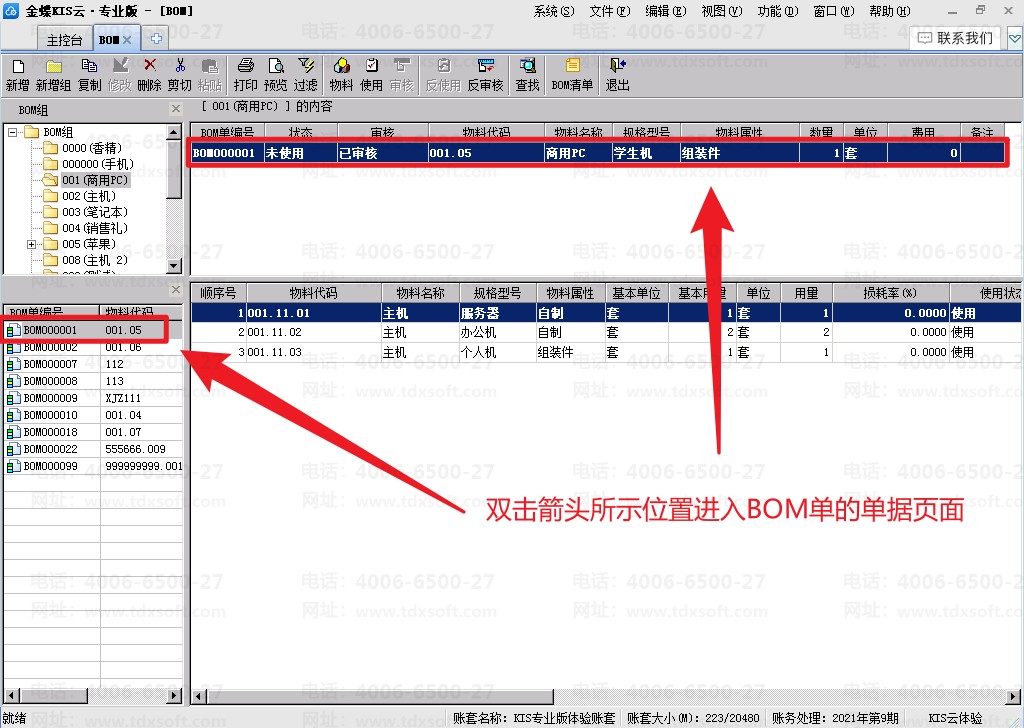Open the dropdown arrow beside 联系我们
This screenshot has width=1024, height=728.
[x=1014, y=39]
